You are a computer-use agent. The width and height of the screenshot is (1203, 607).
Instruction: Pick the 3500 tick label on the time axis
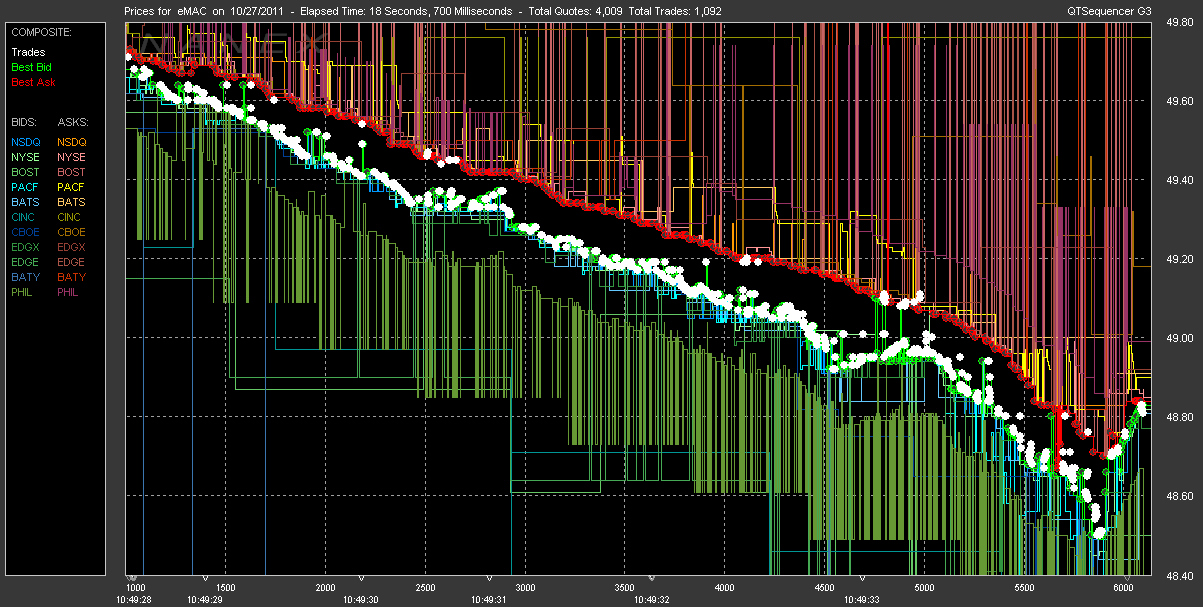(625, 587)
